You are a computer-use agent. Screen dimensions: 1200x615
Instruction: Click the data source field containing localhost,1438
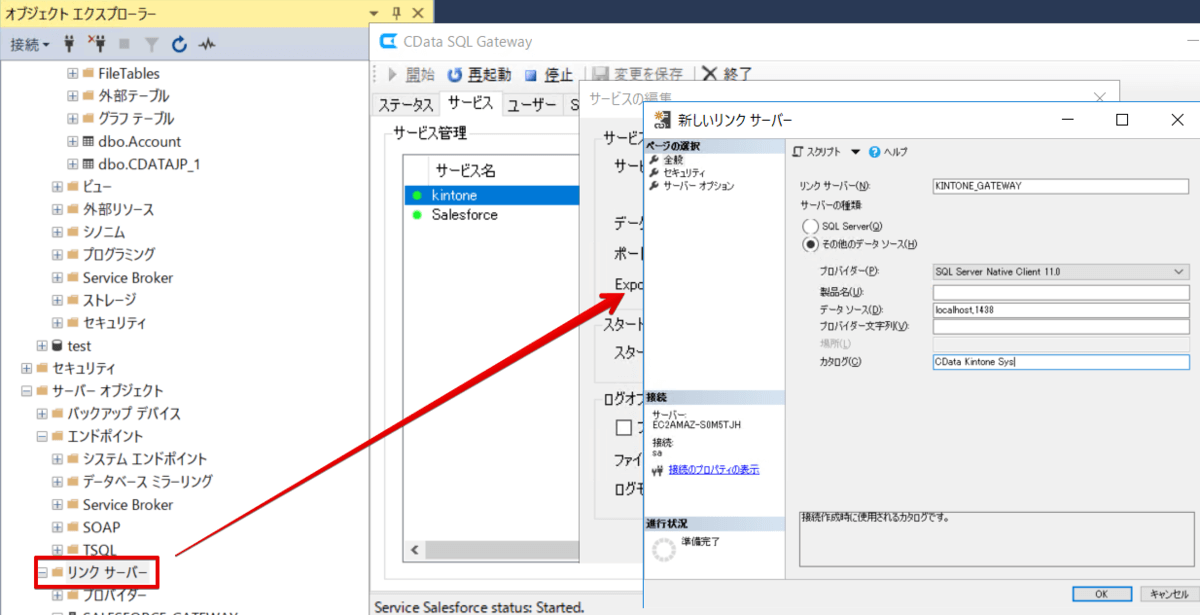[x=1060, y=310]
